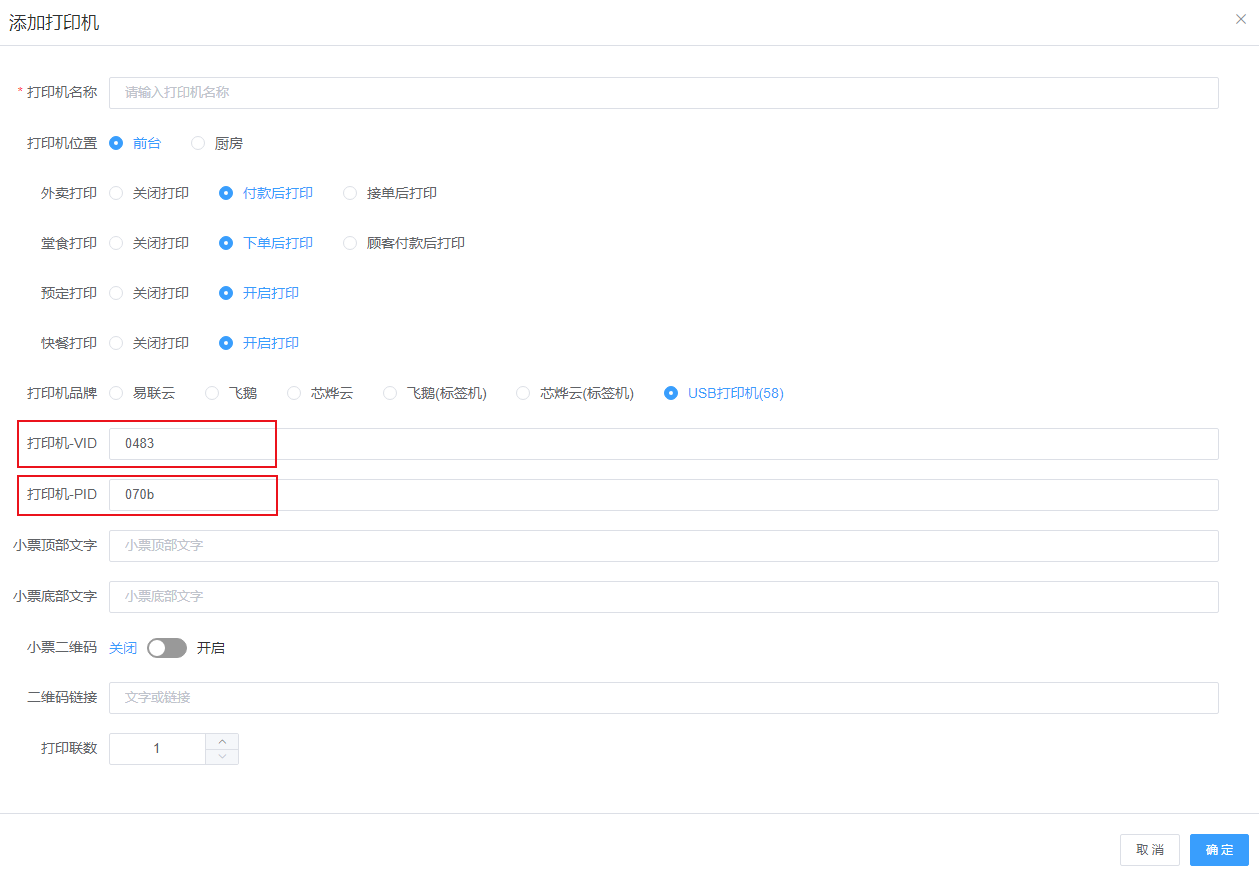
Task: Choose 关闭打印 for 堂食打印
Action: pyautogui.click(x=149, y=243)
